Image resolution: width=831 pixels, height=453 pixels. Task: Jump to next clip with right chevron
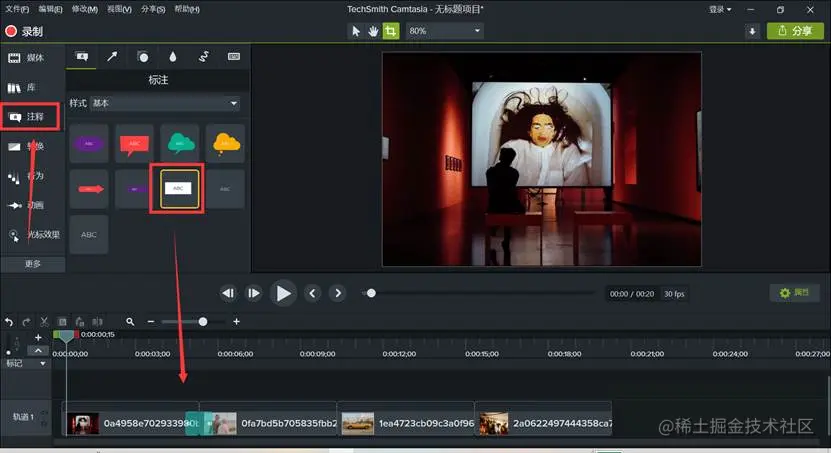(338, 293)
